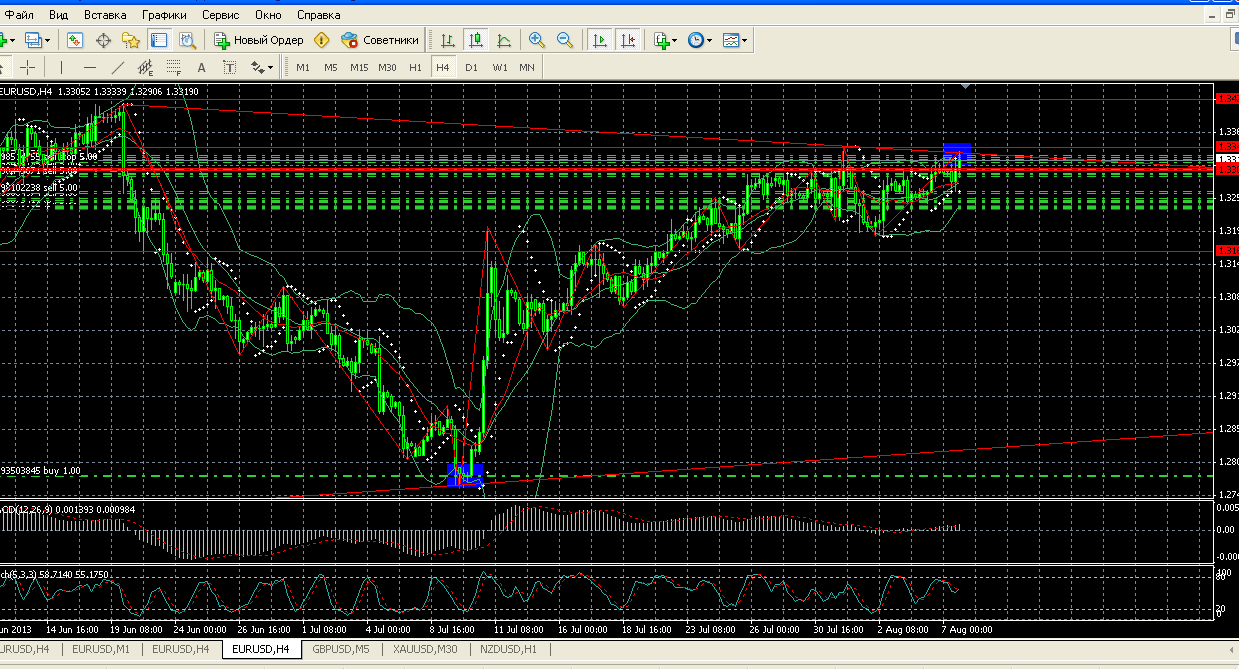Select the W1 timeframe
Screen dimensions: 1239x669
[x=499, y=67]
